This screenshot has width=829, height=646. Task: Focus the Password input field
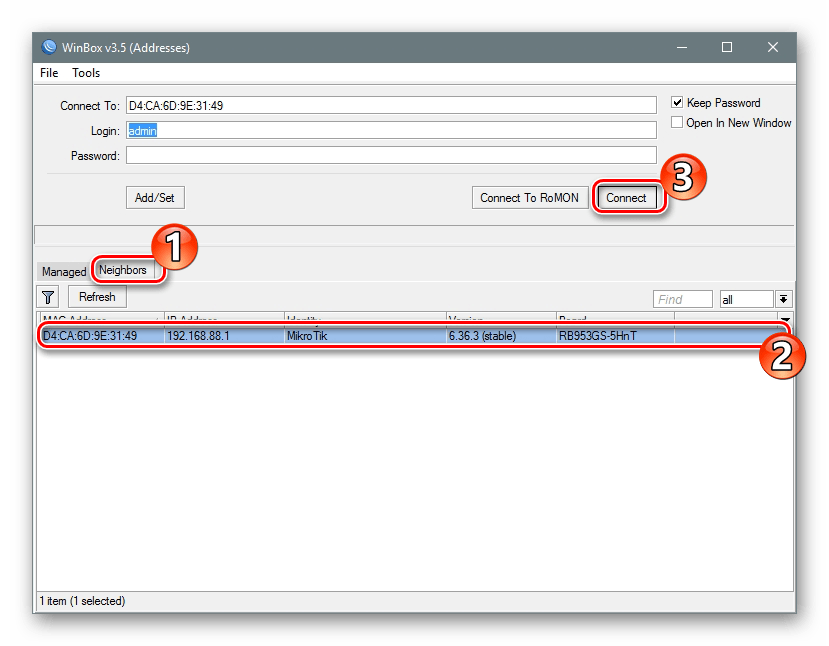point(391,155)
